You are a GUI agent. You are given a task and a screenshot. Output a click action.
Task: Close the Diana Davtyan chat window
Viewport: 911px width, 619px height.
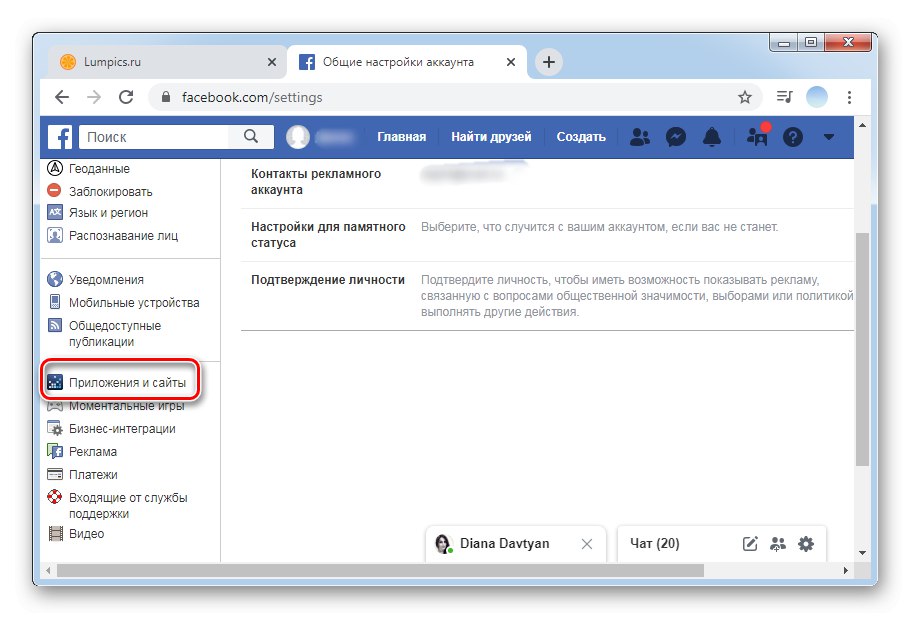pyautogui.click(x=588, y=543)
